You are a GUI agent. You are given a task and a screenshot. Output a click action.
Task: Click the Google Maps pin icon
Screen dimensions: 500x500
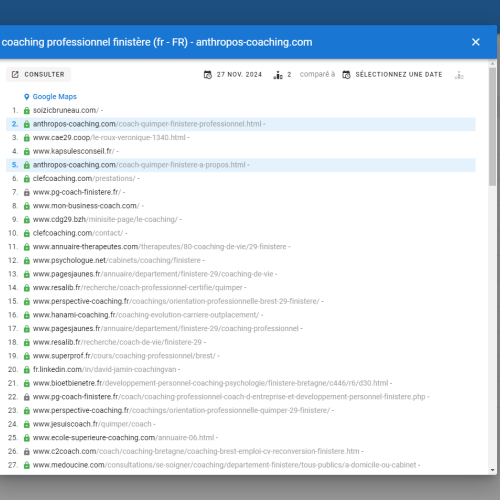click(x=27, y=97)
